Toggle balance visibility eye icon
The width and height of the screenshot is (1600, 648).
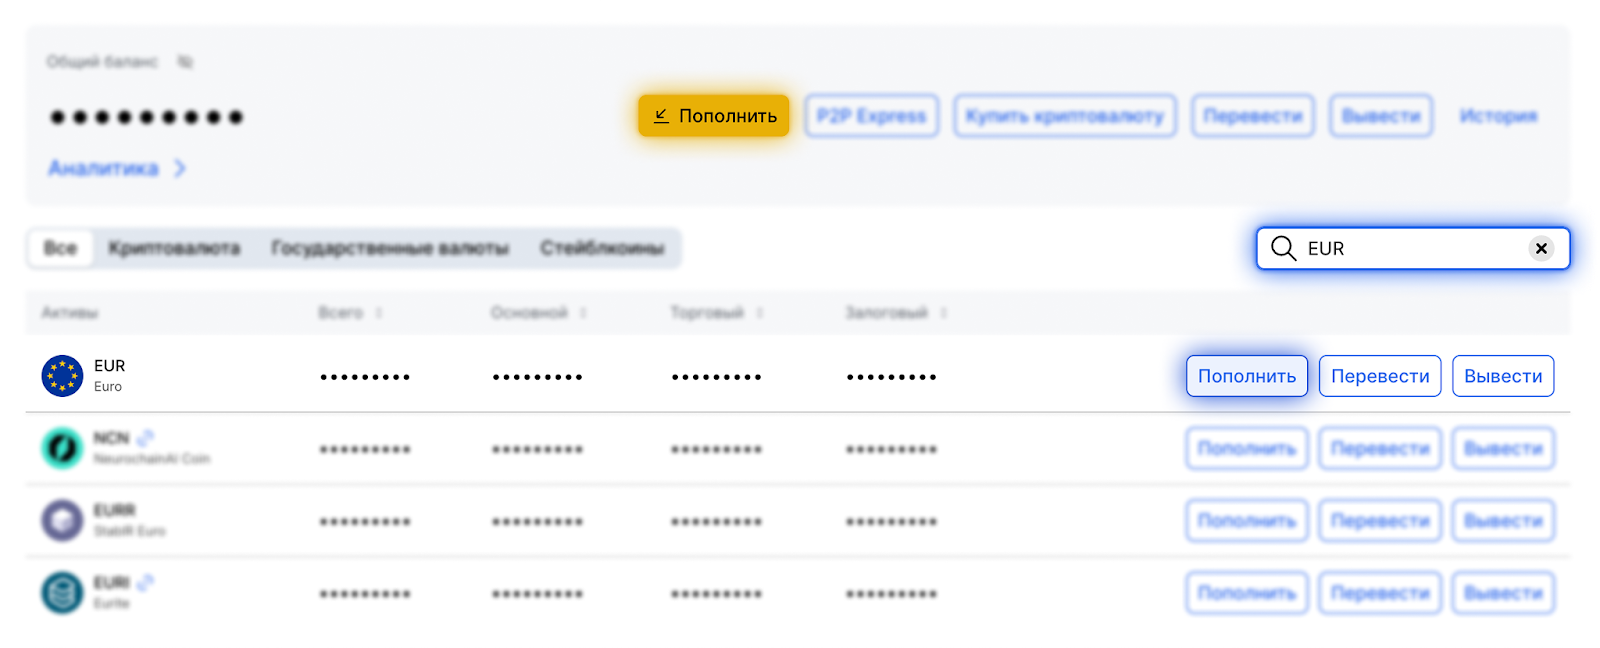[x=185, y=62]
